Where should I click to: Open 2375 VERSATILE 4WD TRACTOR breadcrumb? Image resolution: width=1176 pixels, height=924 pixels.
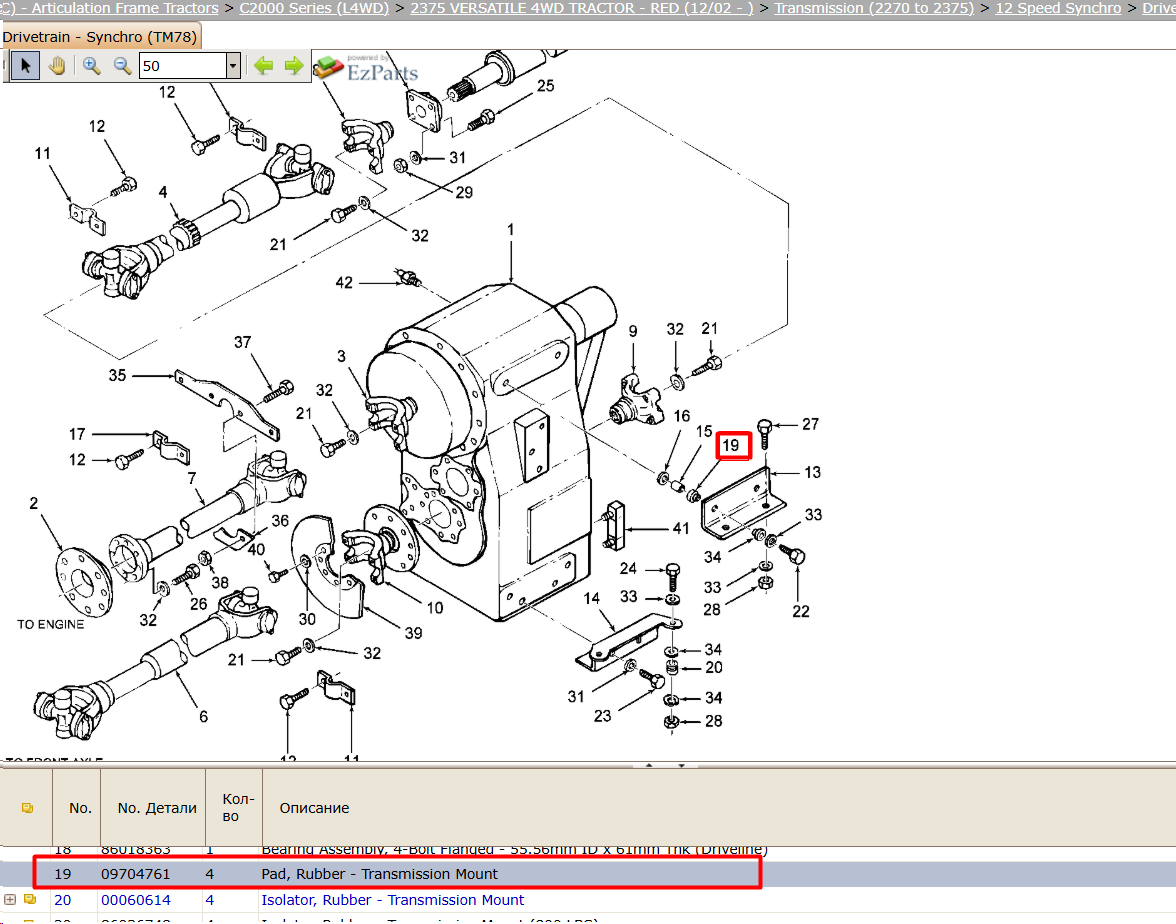click(581, 8)
